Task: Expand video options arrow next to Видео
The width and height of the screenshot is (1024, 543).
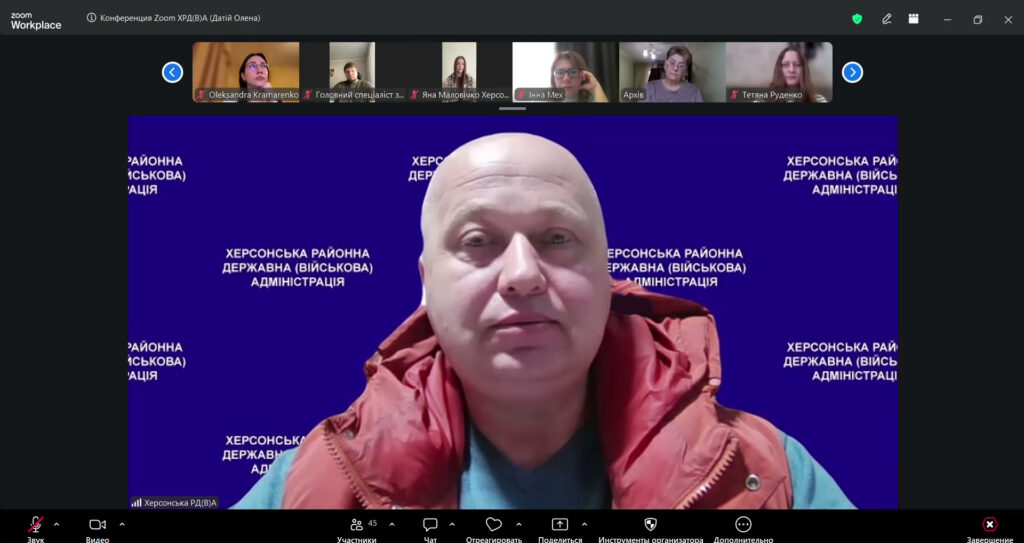Action: coord(122,524)
